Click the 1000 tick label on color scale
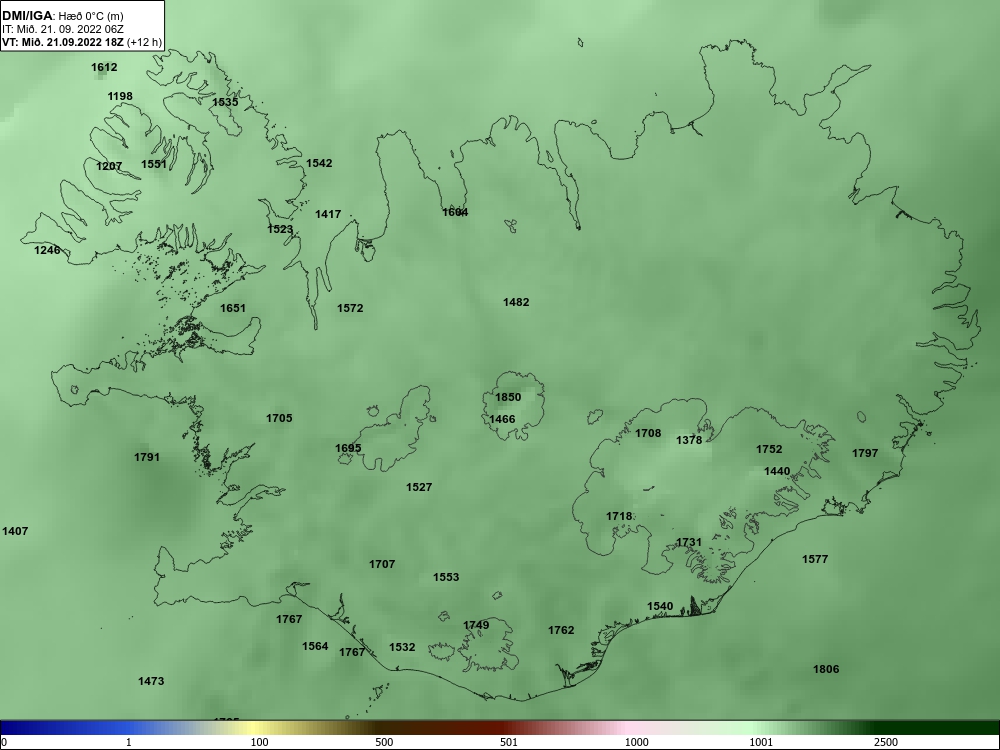Image resolution: width=1000 pixels, height=750 pixels. pos(636,742)
